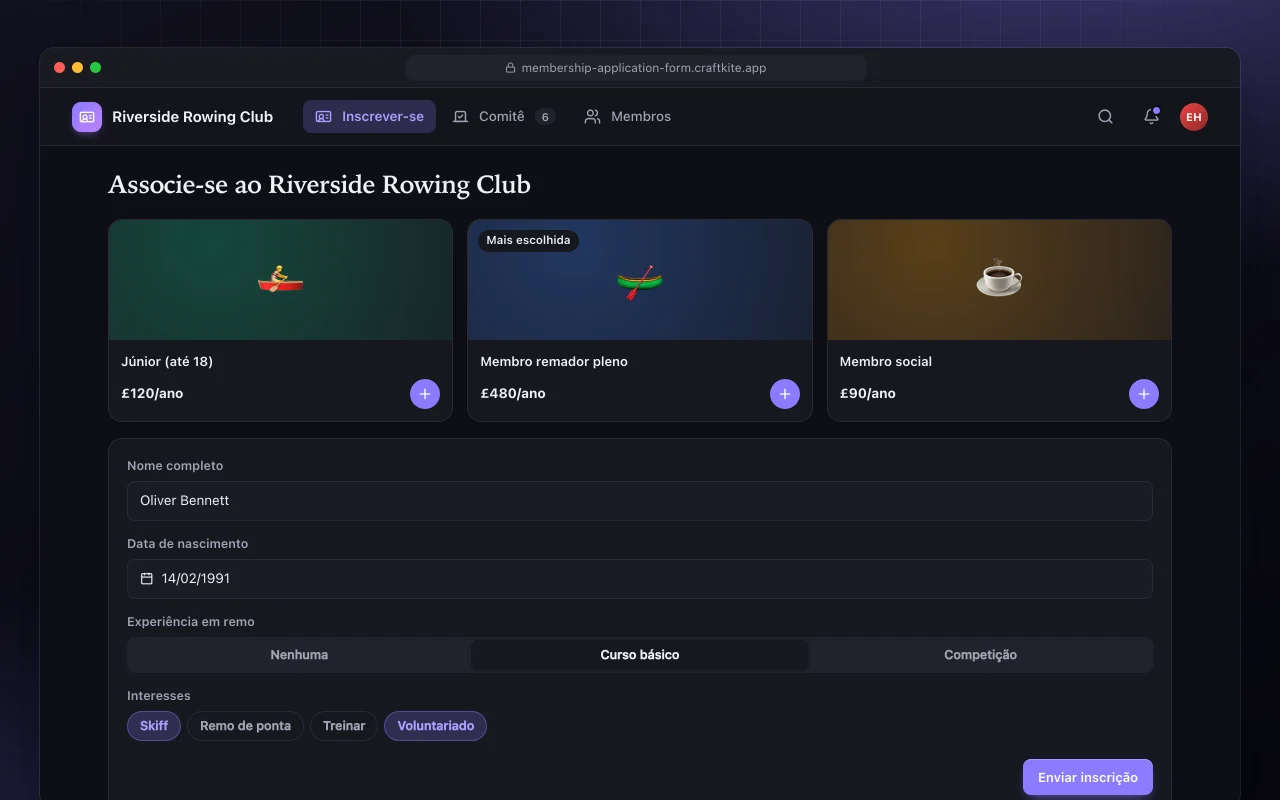Click the £90/ano price

[x=868, y=394]
